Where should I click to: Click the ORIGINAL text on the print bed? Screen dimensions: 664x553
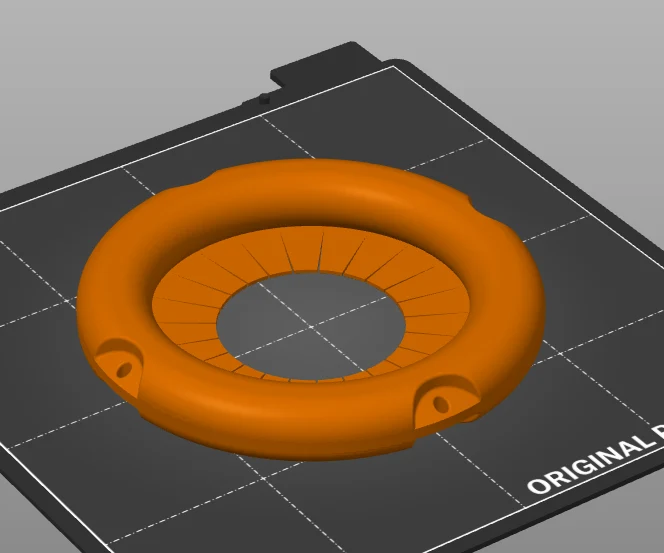pyautogui.click(x=590, y=464)
